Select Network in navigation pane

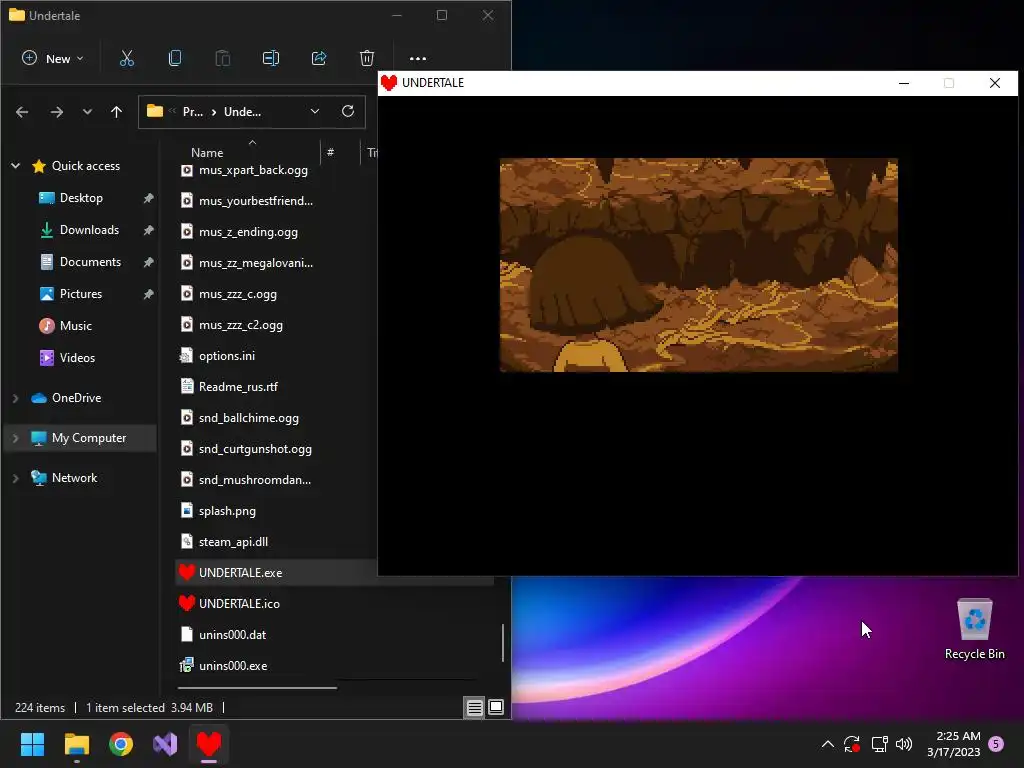pyautogui.click(x=74, y=478)
